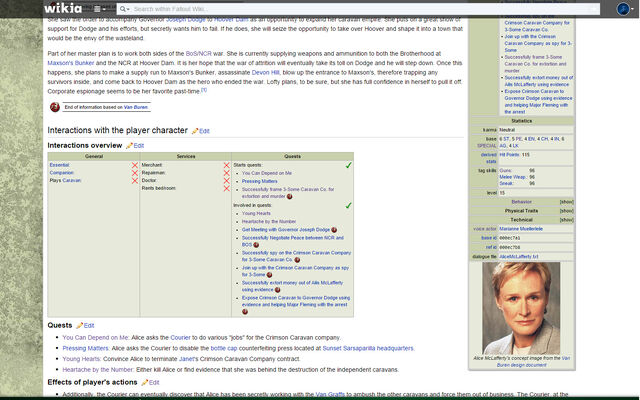Open the Van Buren link in the notice box
The image size is (640, 400).
click(x=136, y=107)
